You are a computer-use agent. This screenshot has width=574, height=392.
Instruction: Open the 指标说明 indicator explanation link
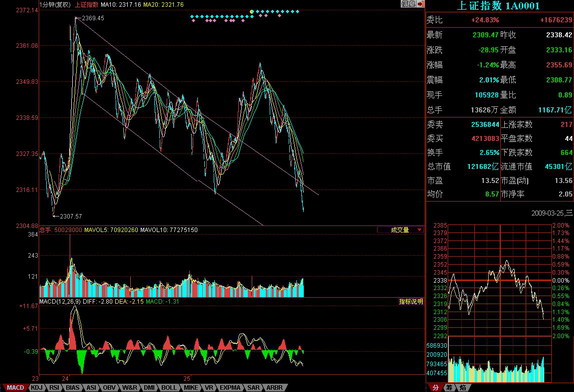click(411, 302)
